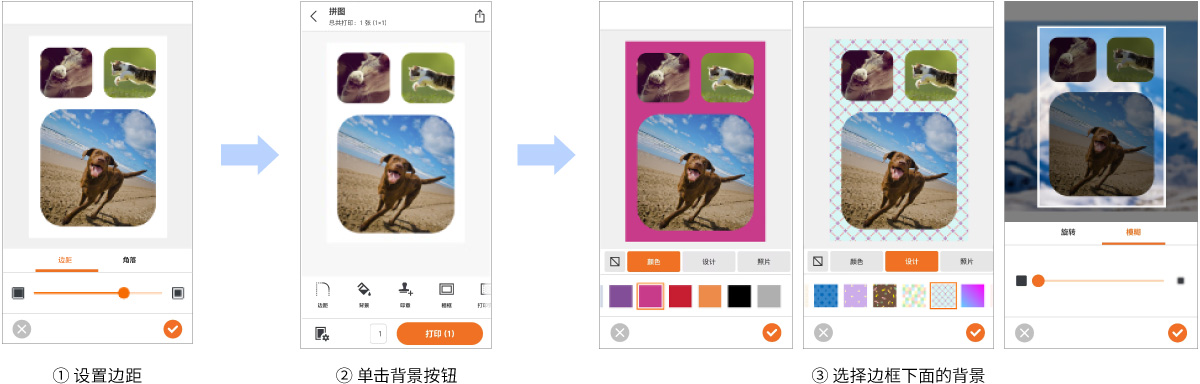Open print settings page-gear icon
The width and height of the screenshot is (1200, 384).
pyautogui.click(x=322, y=334)
